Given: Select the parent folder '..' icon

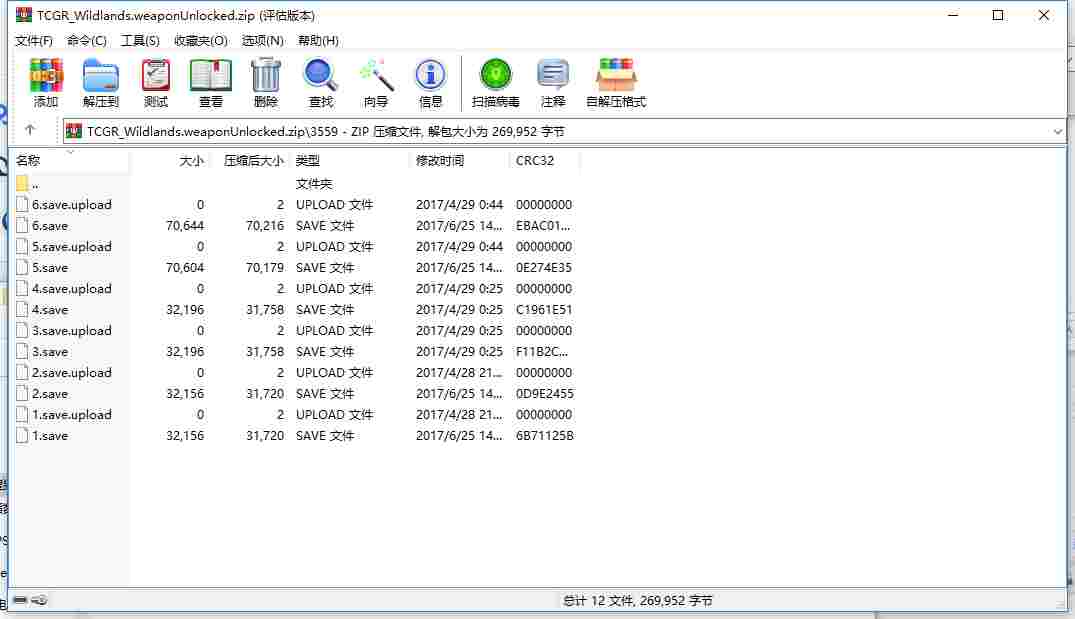Looking at the screenshot, I should pyautogui.click(x=22, y=184).
